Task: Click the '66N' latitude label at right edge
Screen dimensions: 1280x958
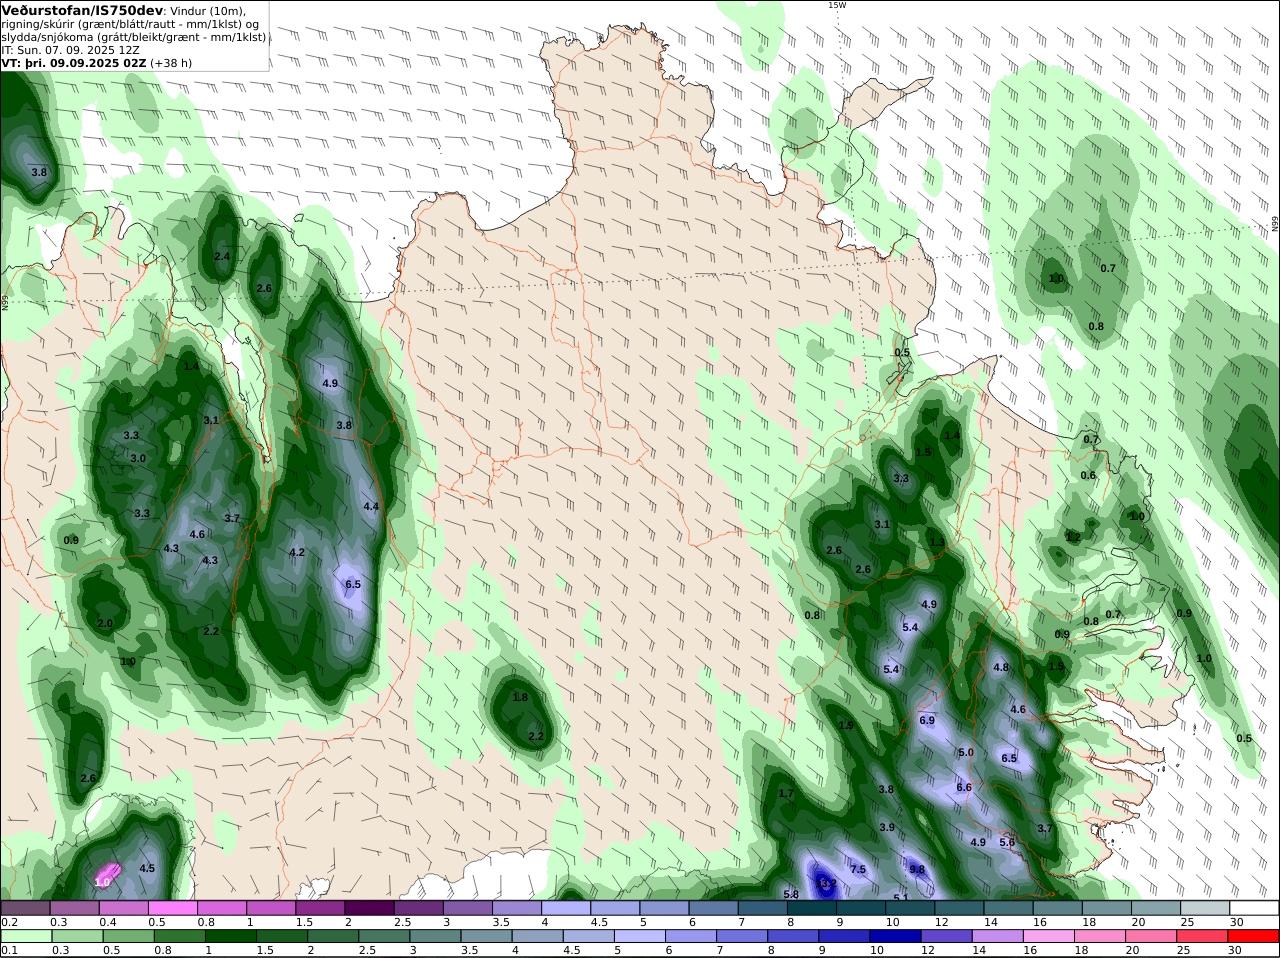Action: [x=1275, y=224]
